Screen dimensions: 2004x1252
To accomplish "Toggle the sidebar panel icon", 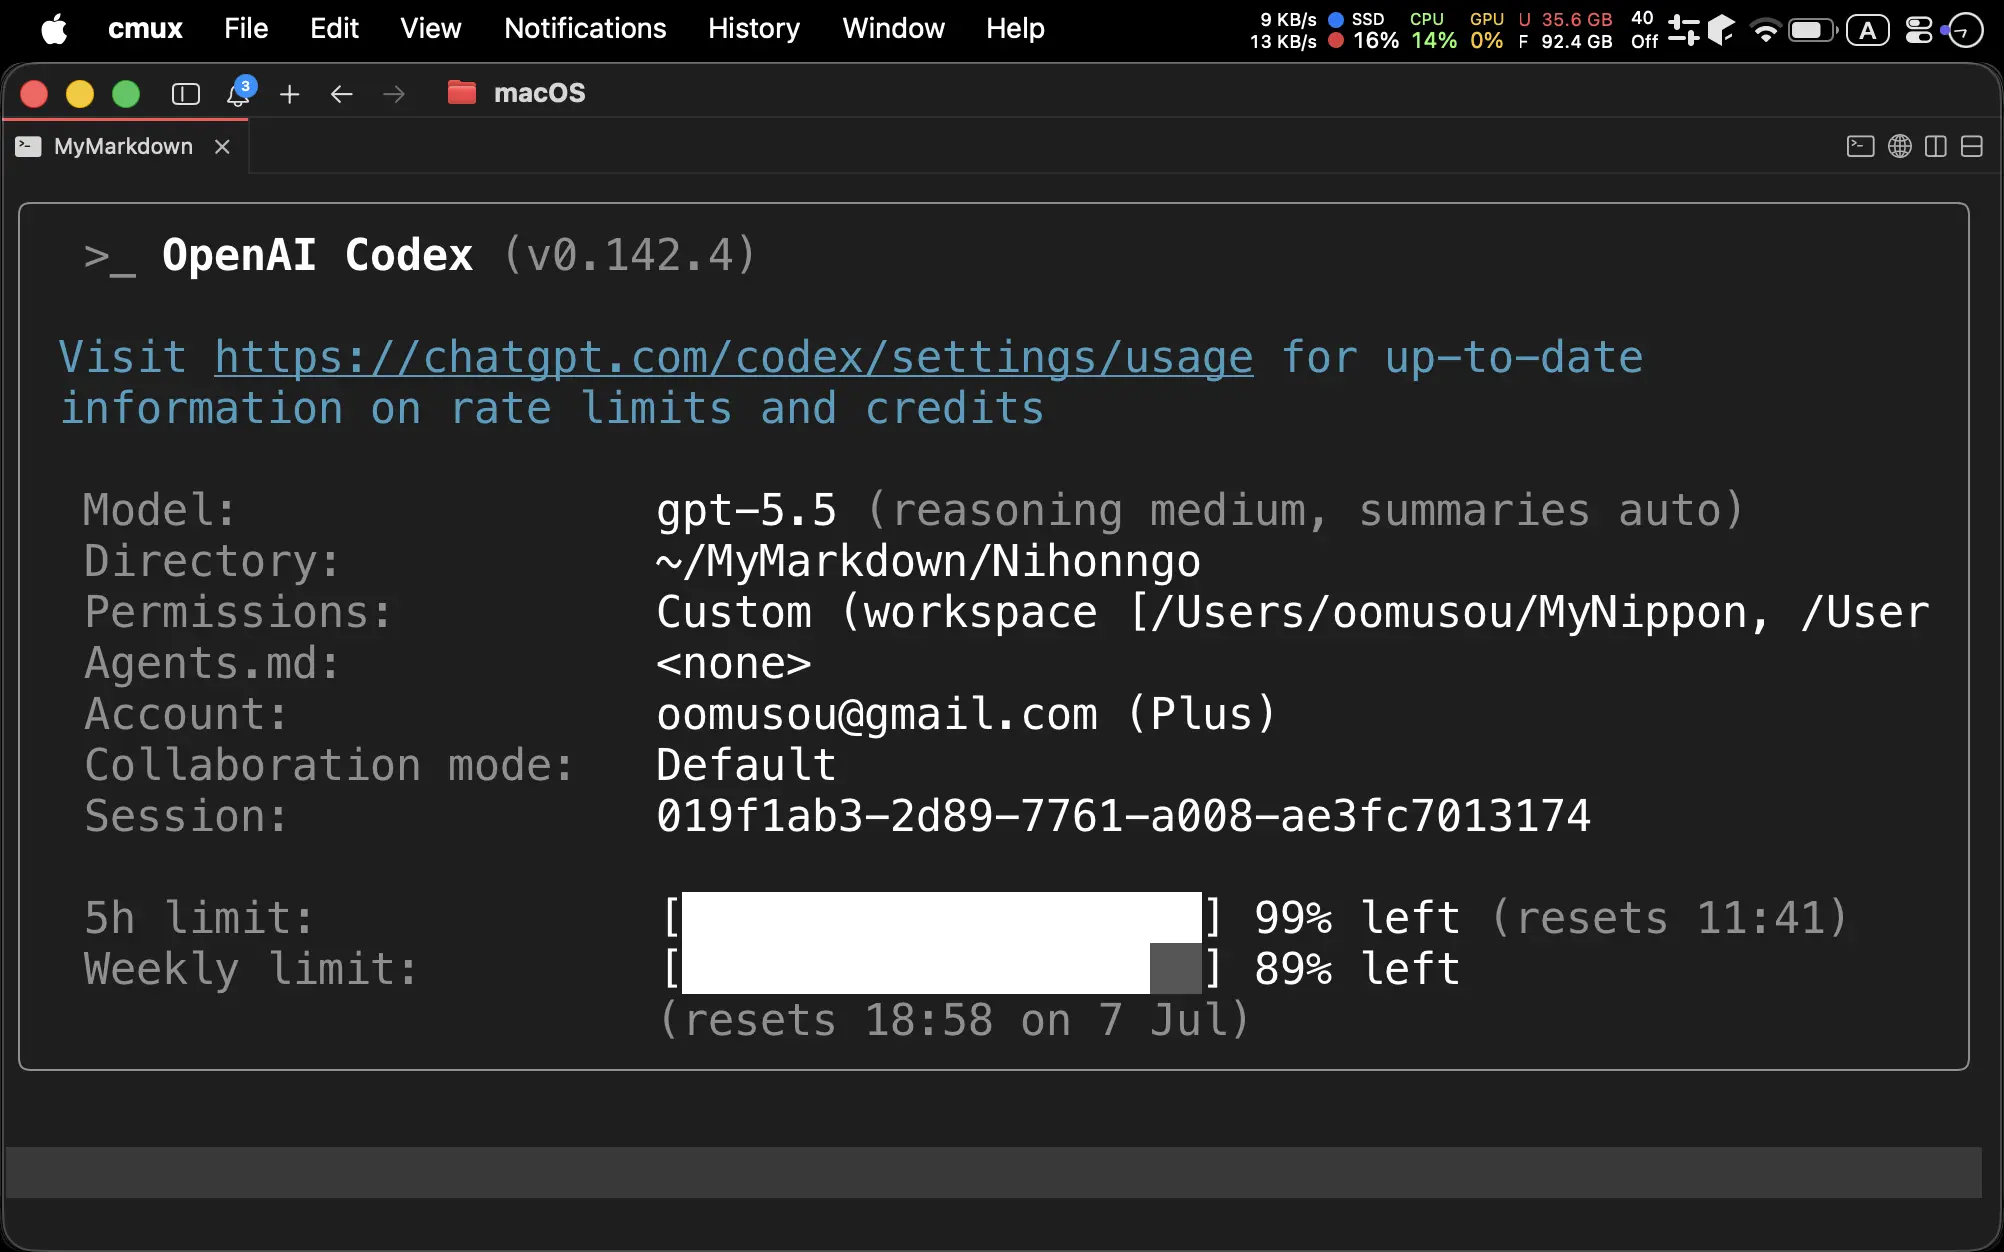I will 186,94.
